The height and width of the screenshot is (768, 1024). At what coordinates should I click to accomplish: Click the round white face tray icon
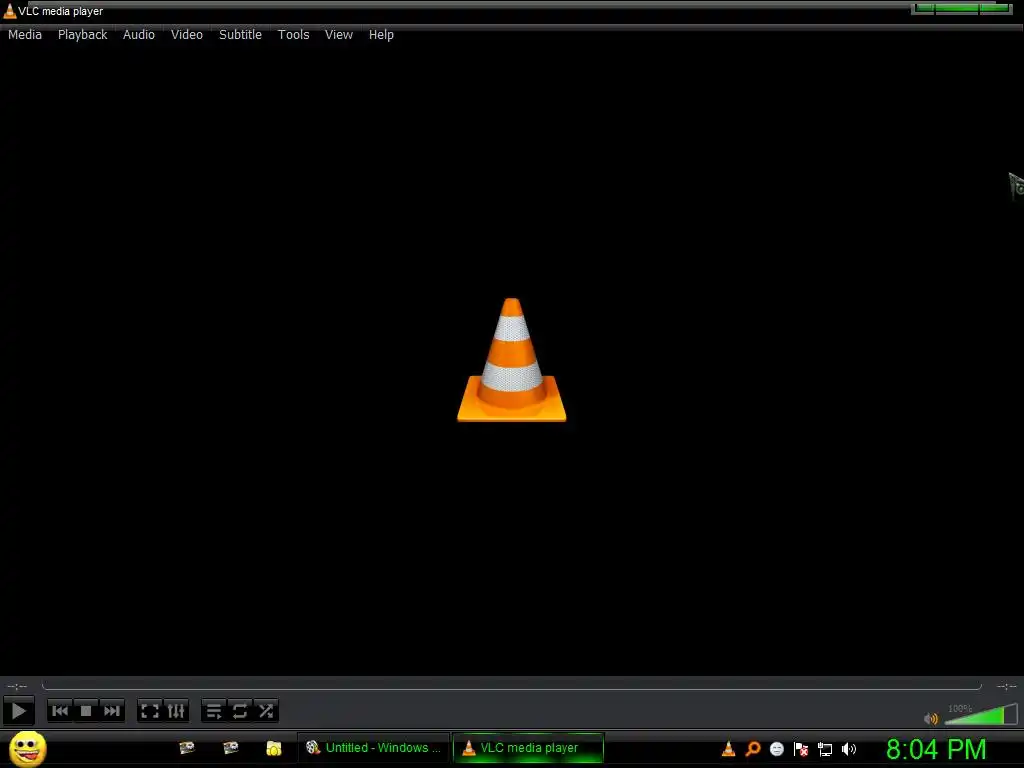[776, 749]
